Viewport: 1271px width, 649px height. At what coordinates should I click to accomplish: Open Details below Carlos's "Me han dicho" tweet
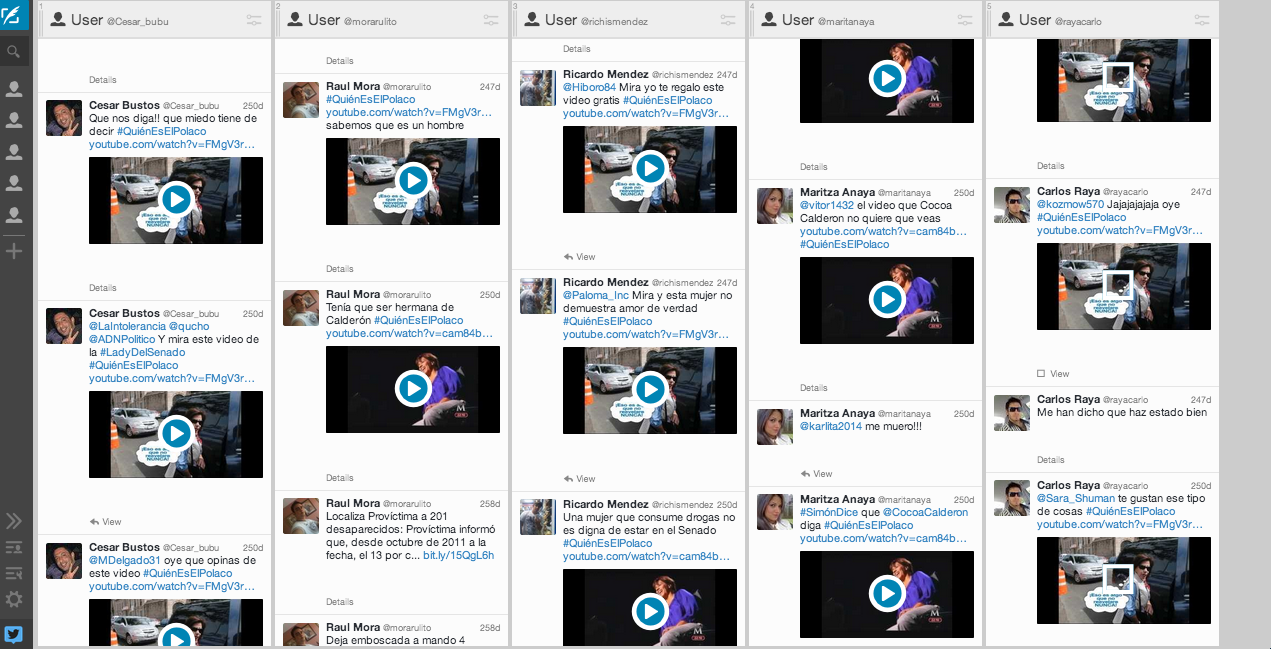click(x=1051, y=460)
